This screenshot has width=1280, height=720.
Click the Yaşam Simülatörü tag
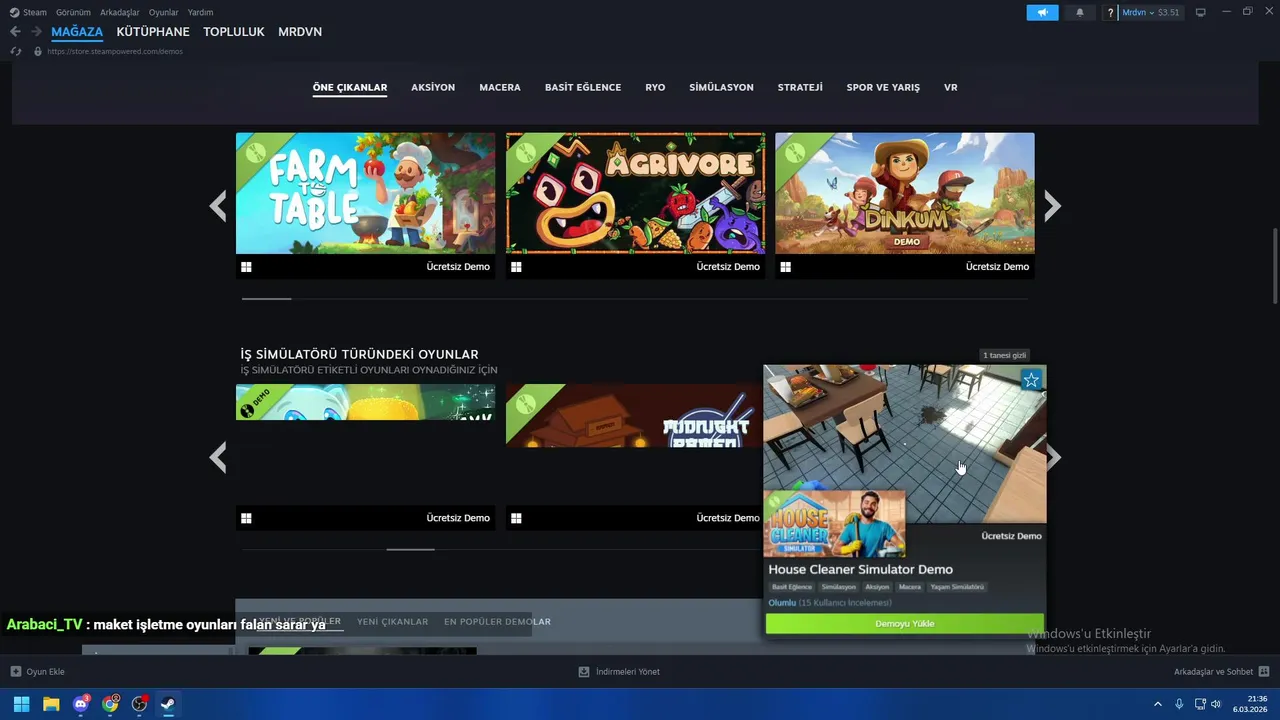[x=957, y=587]
